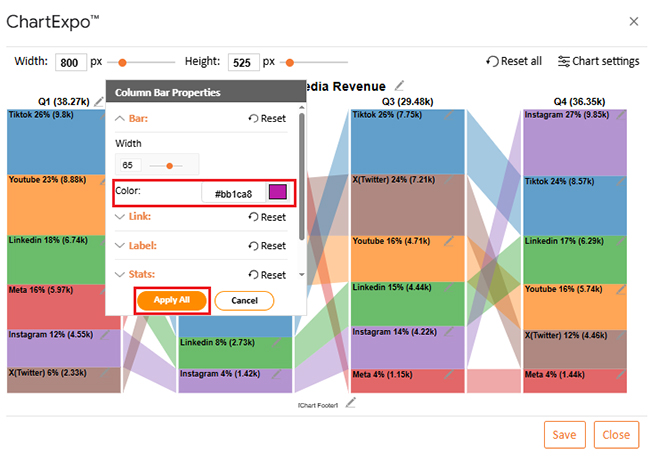Click the chart footer edit pencil
The width and height of the screenshot is (650, 461).
[x=350, y=403]
